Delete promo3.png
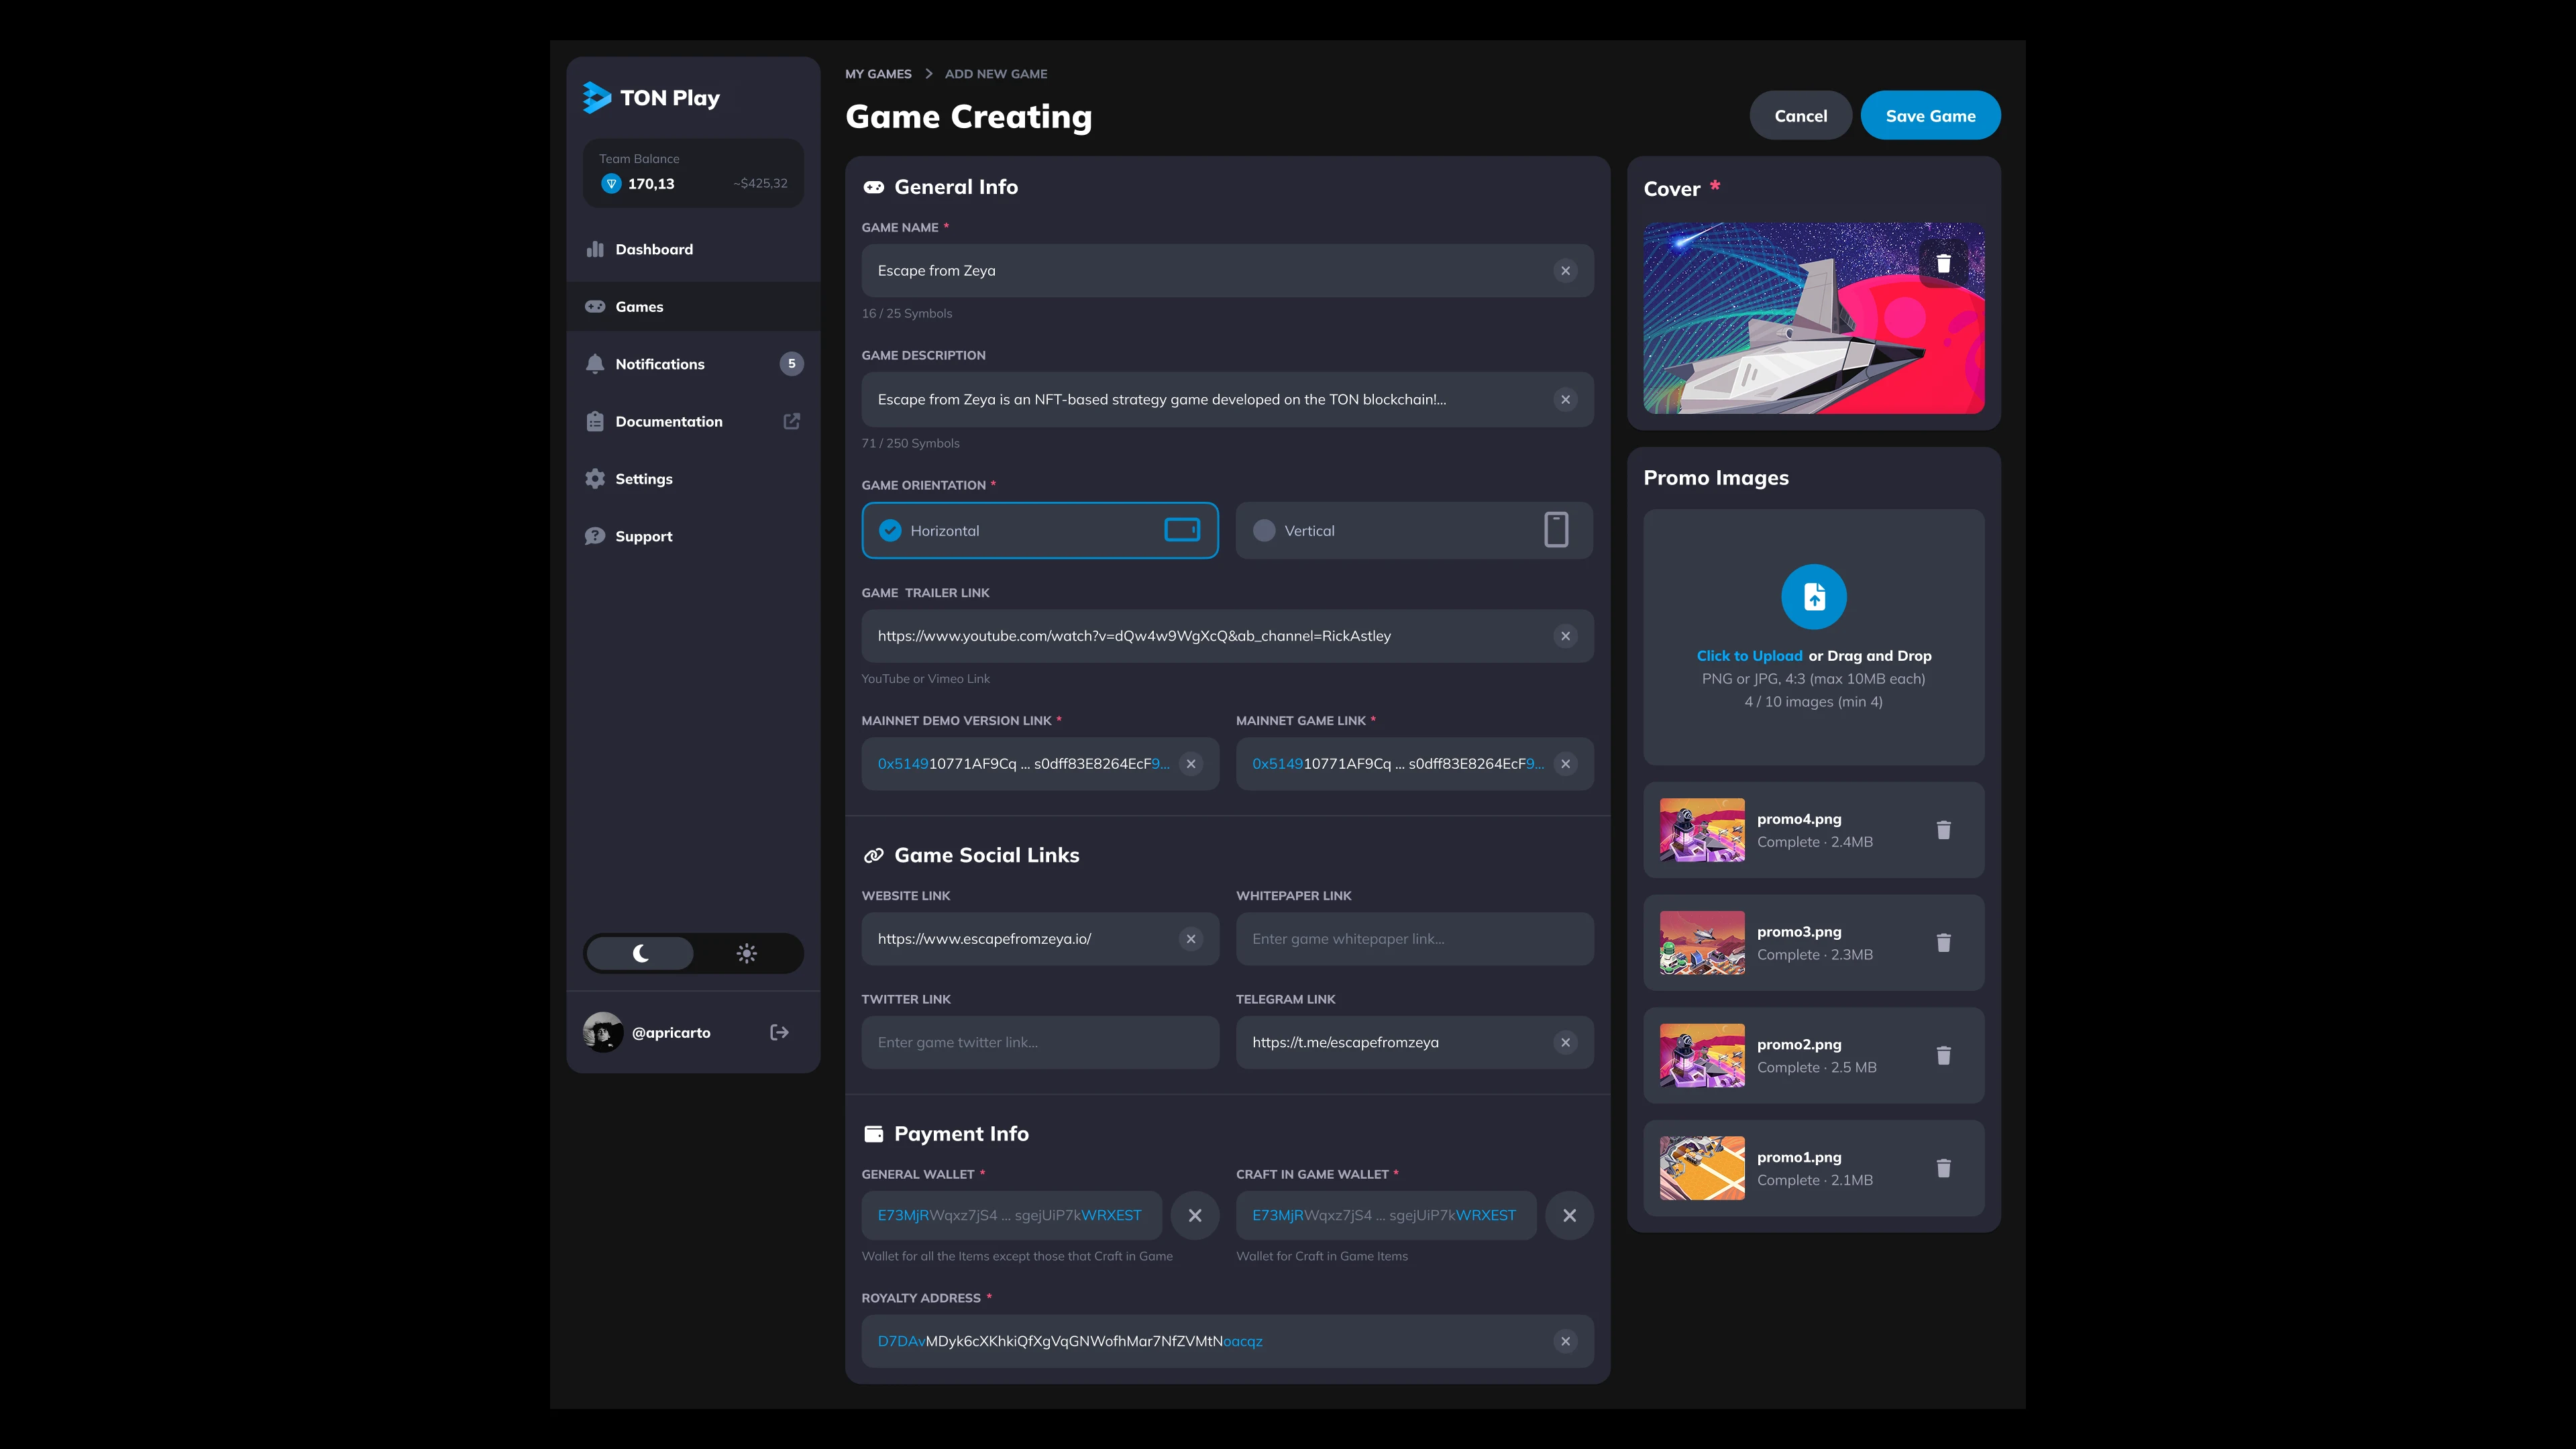The image size is (2576, 1449). click(1943, 943)
